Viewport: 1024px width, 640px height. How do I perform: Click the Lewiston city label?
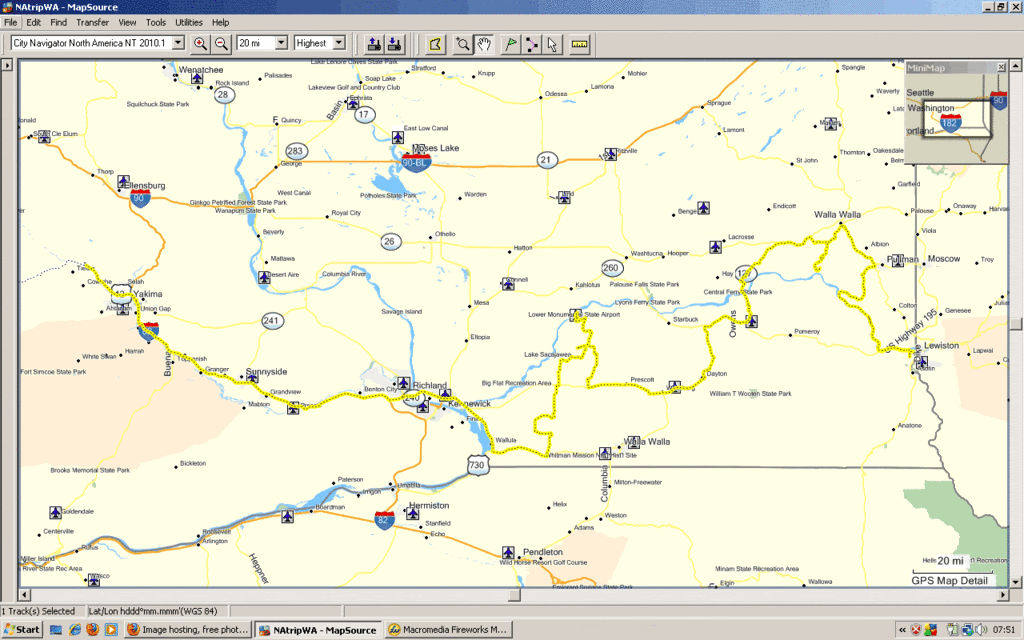coord(941,345)
